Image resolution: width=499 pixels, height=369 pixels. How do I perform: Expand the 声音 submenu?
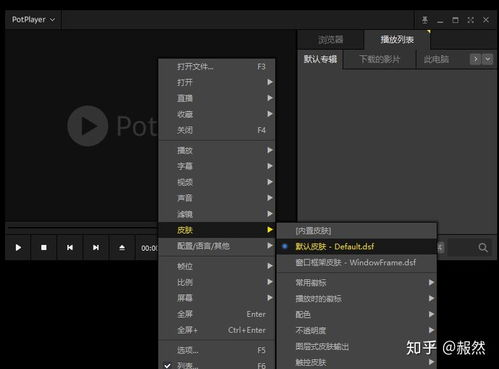pos(217,198)
